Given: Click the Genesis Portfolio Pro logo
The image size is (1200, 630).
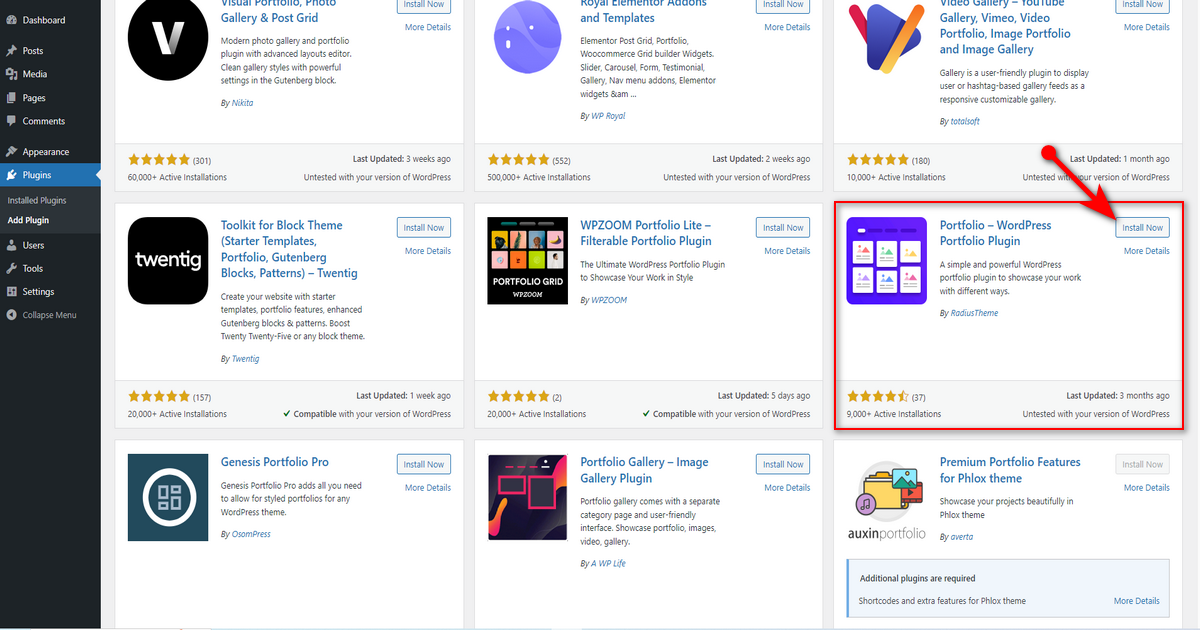Looking at the screenshot, I should [x=168, y=497].
